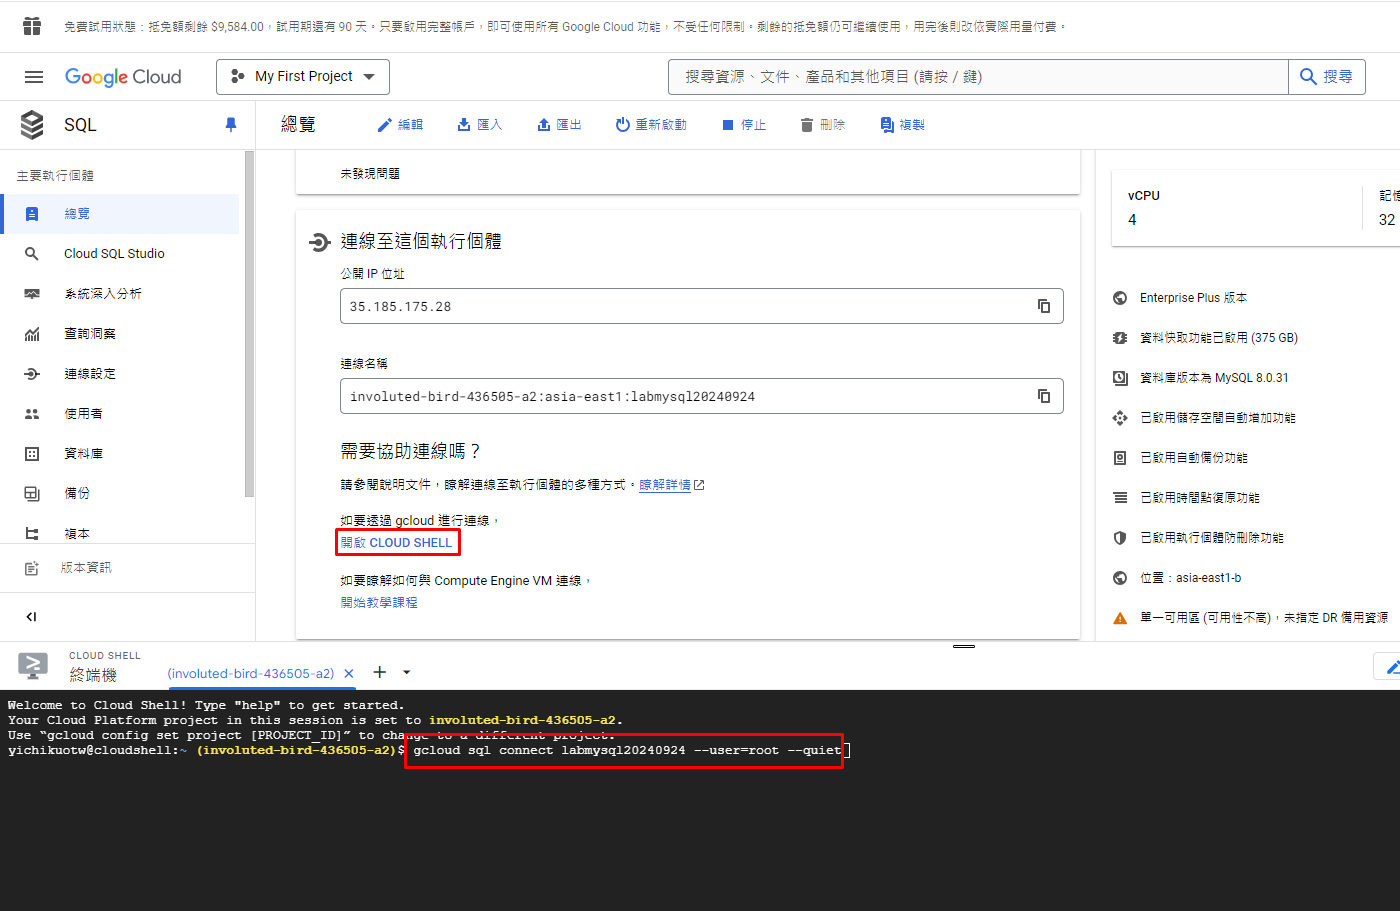Open 複本 in the sidebar
The width and height of the screenshot is (1400, 911).
click(120, 533)
